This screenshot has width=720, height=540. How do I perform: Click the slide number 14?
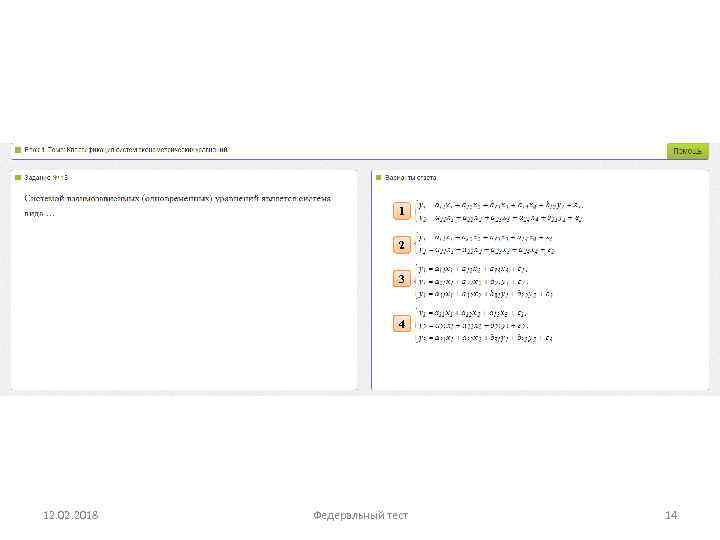tap(671, 515)
